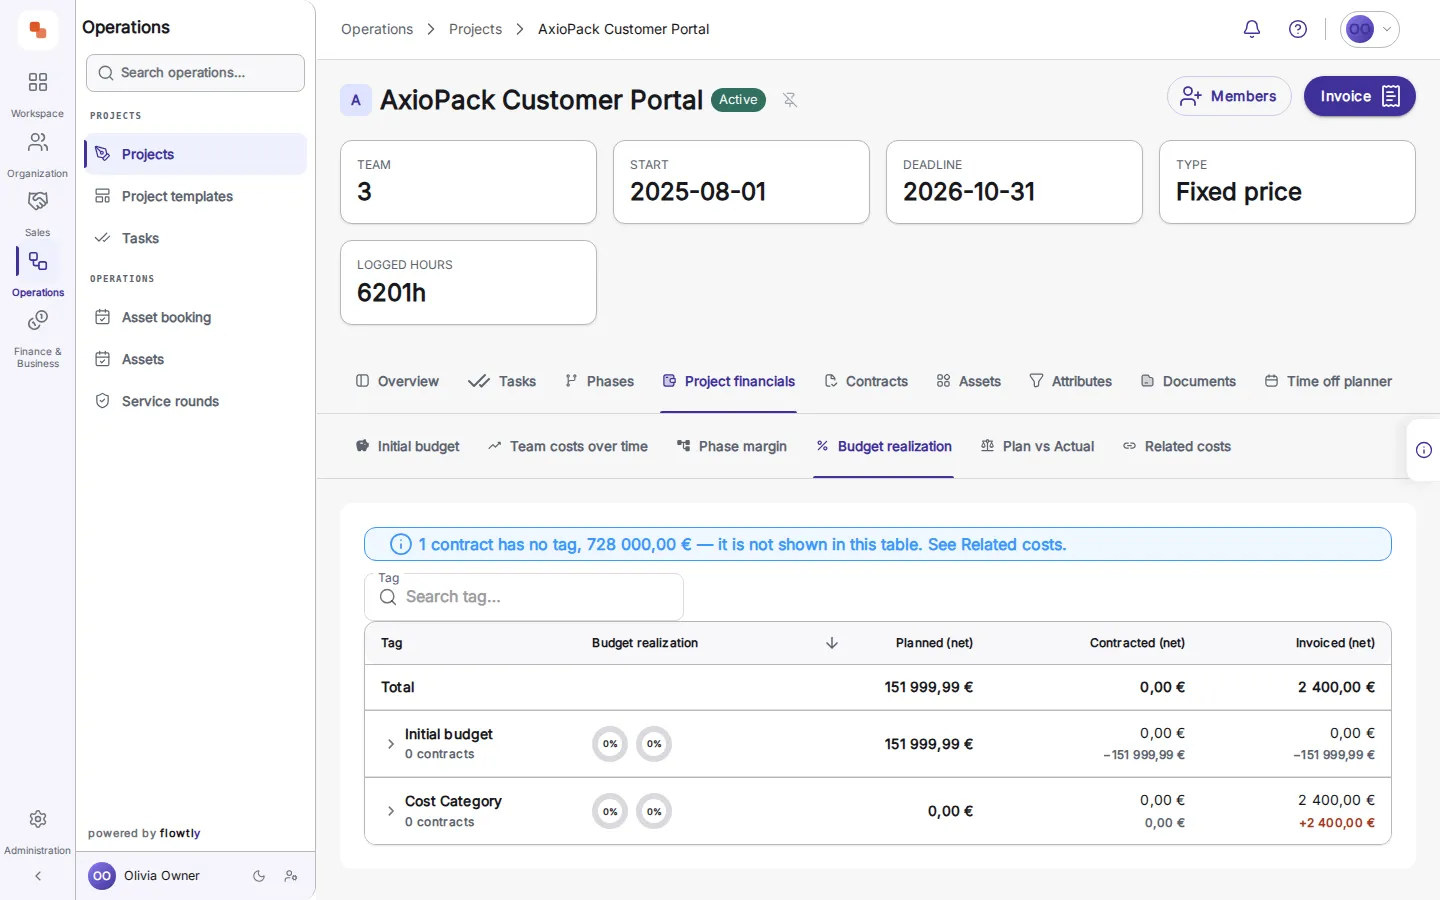
Task: Toggle the pin icon next to Active badge
Action: point(790,100)
